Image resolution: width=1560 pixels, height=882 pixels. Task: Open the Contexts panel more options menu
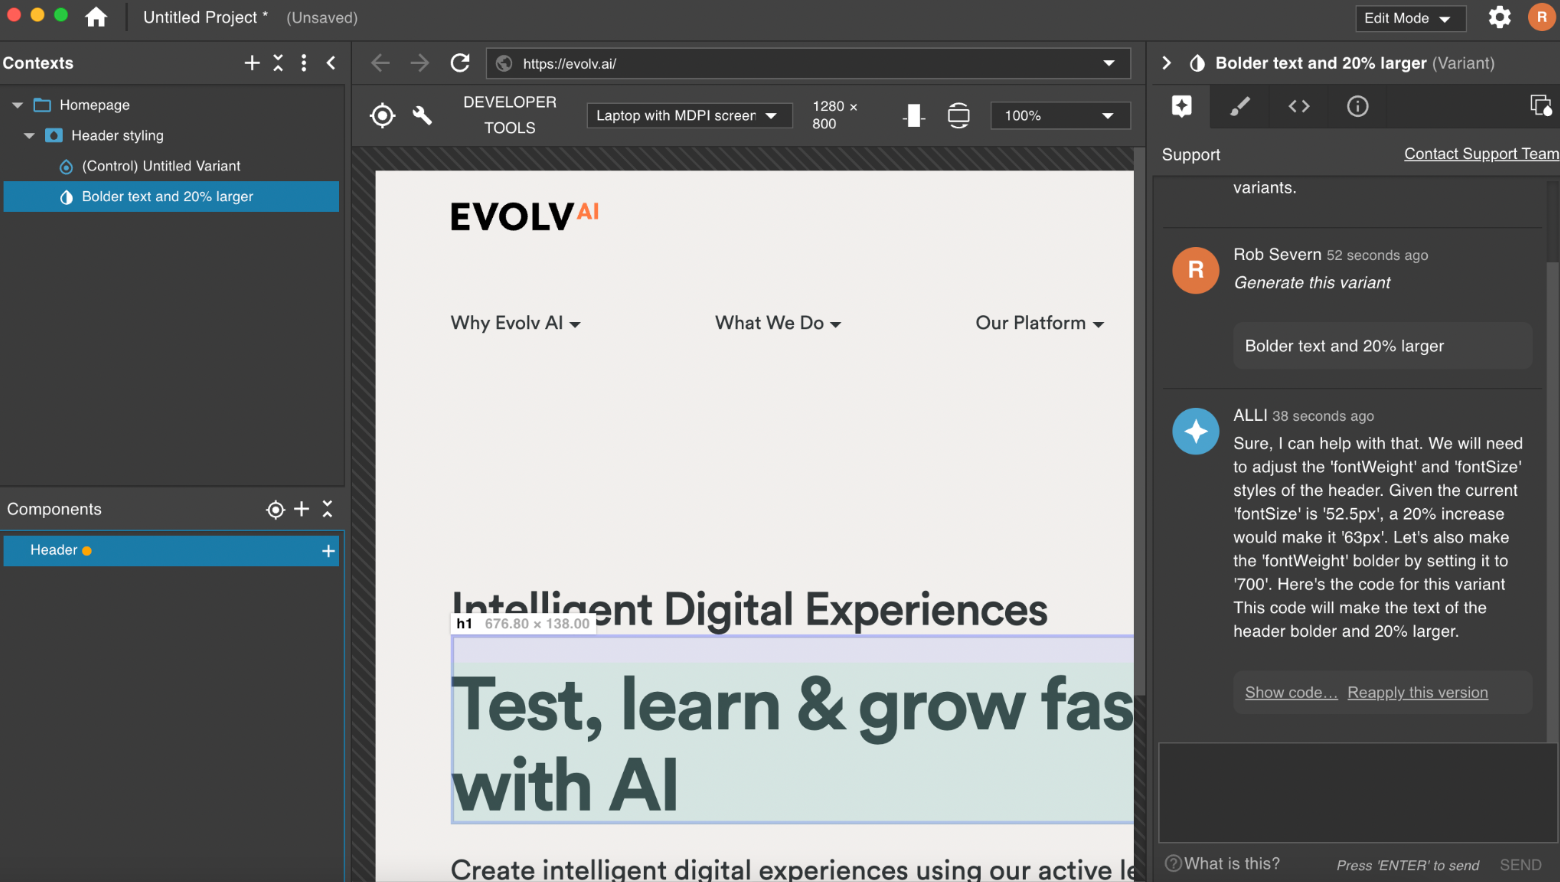(304, 63)
